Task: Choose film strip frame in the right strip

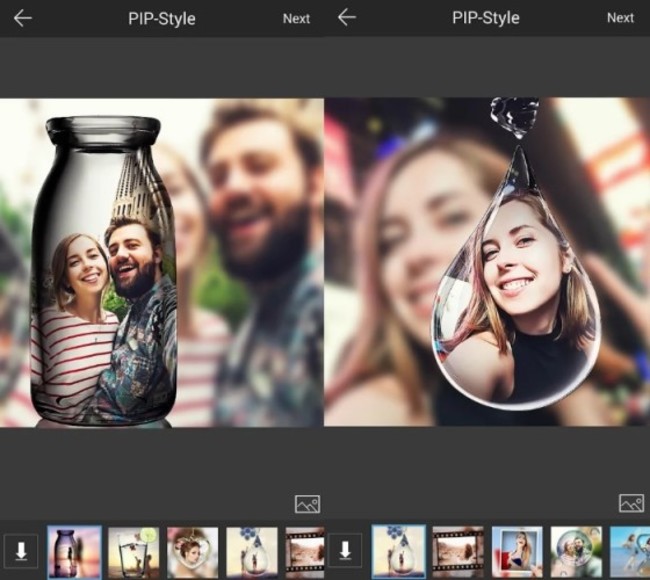Action: tap(458, 552)
